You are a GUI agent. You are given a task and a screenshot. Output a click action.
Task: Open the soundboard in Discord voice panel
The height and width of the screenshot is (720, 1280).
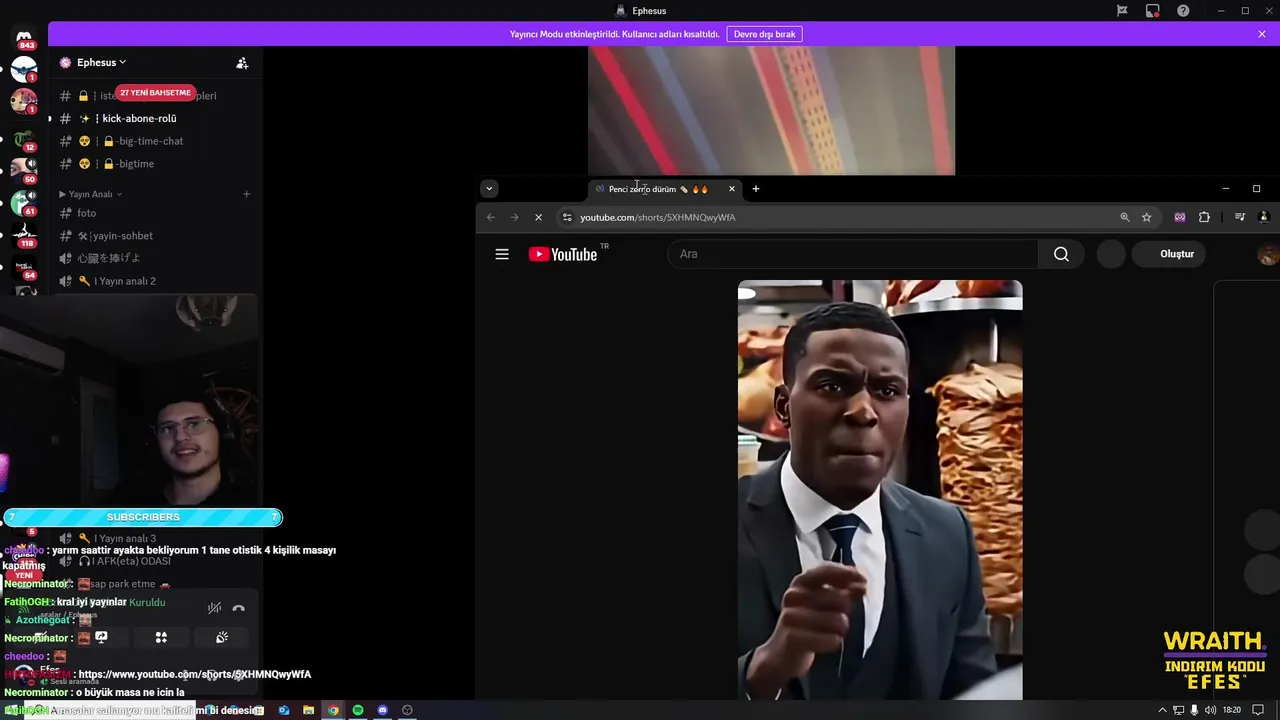222,637
